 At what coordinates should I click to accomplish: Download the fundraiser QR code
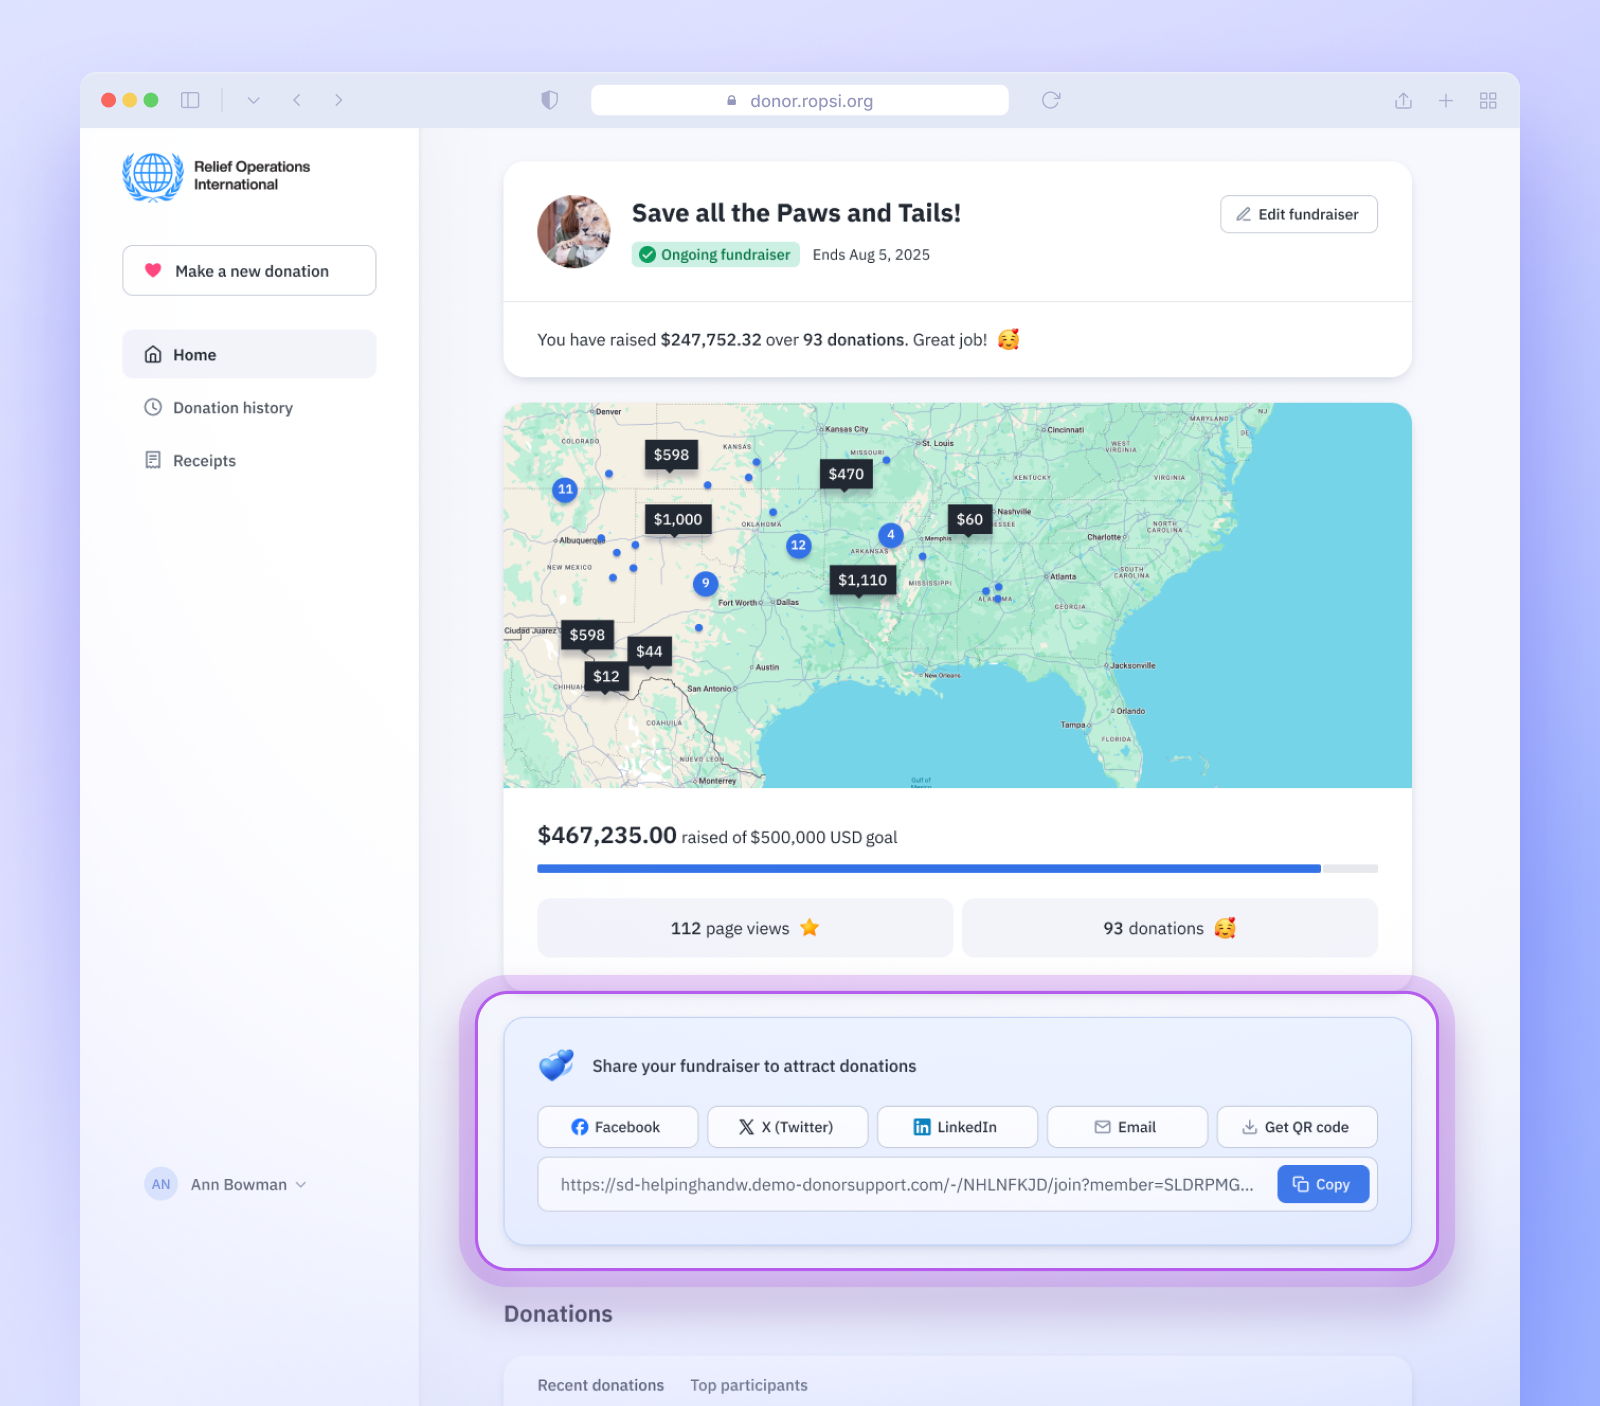(1296, 1127)
